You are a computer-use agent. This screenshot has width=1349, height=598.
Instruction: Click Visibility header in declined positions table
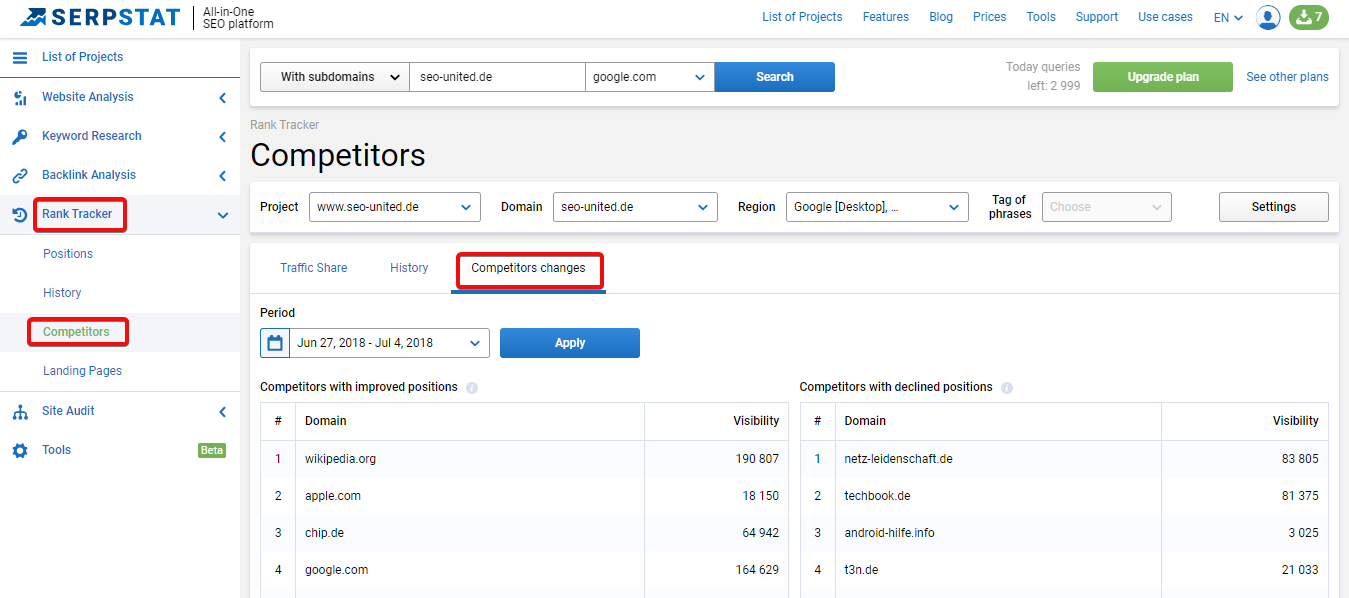tap(1296, 421)
